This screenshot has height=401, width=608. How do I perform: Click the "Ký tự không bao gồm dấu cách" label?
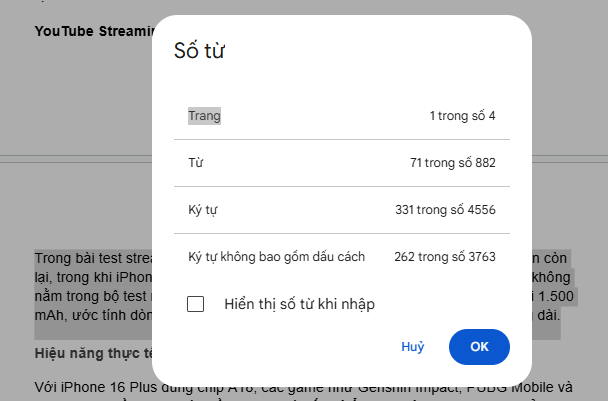point(276,257)
